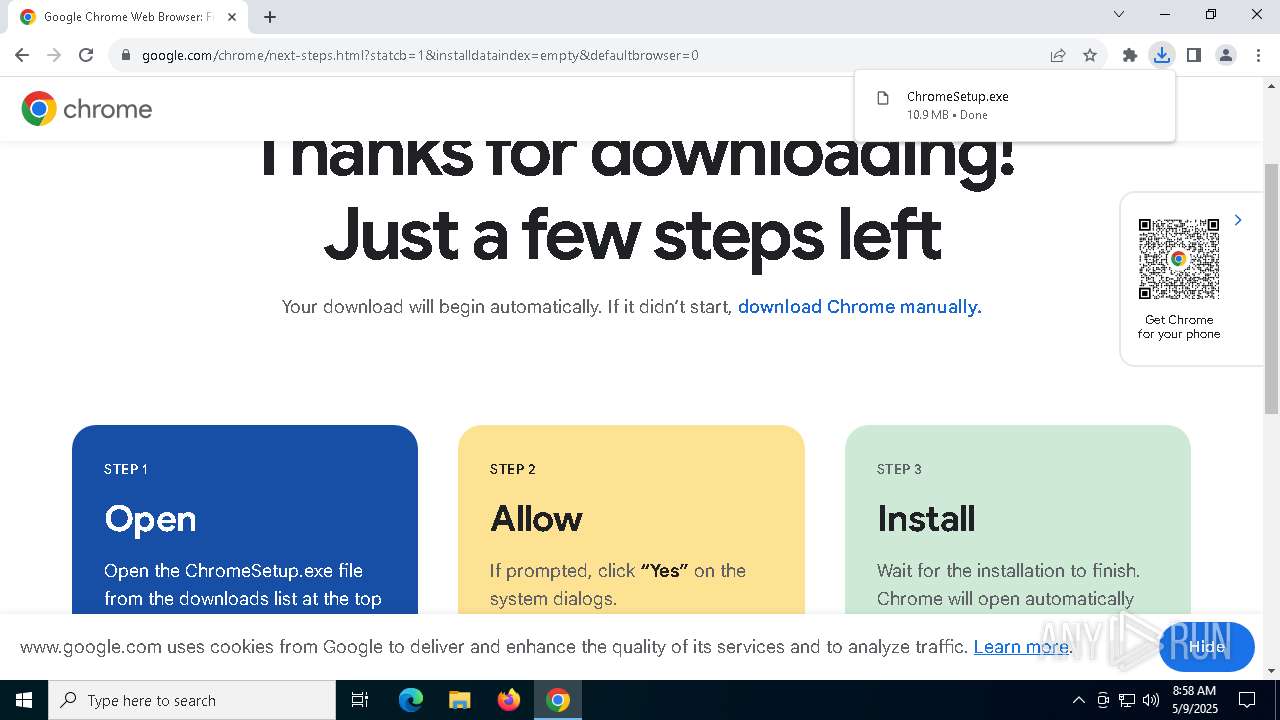Click the Step 2 Allow card
The image size is (1280, 720).
click(x=631, y=520)
